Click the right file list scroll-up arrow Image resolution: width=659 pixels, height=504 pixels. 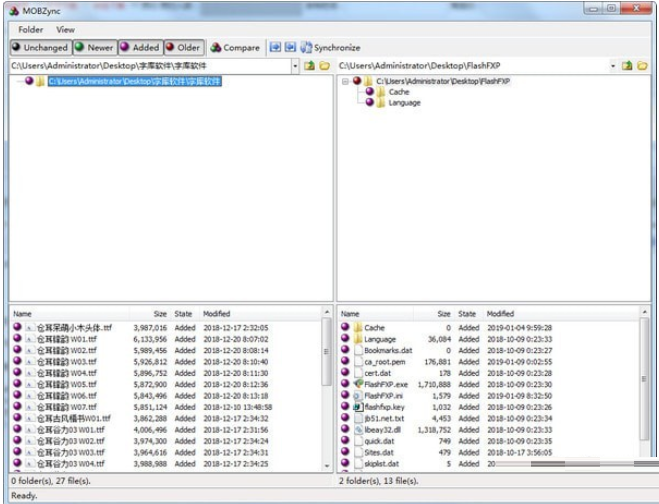coord(644,312)
